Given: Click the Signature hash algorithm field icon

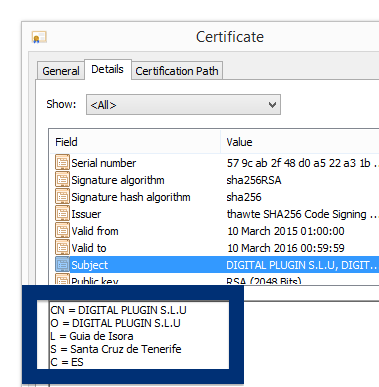Looking at the screenshot, I should pyautogui.click(x=62, y=197).
